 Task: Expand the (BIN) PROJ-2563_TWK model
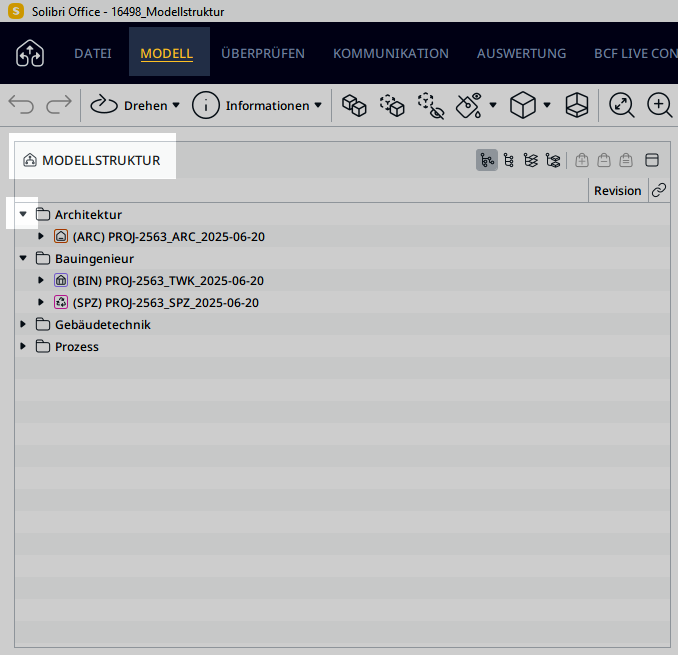(x=41, y=280)
